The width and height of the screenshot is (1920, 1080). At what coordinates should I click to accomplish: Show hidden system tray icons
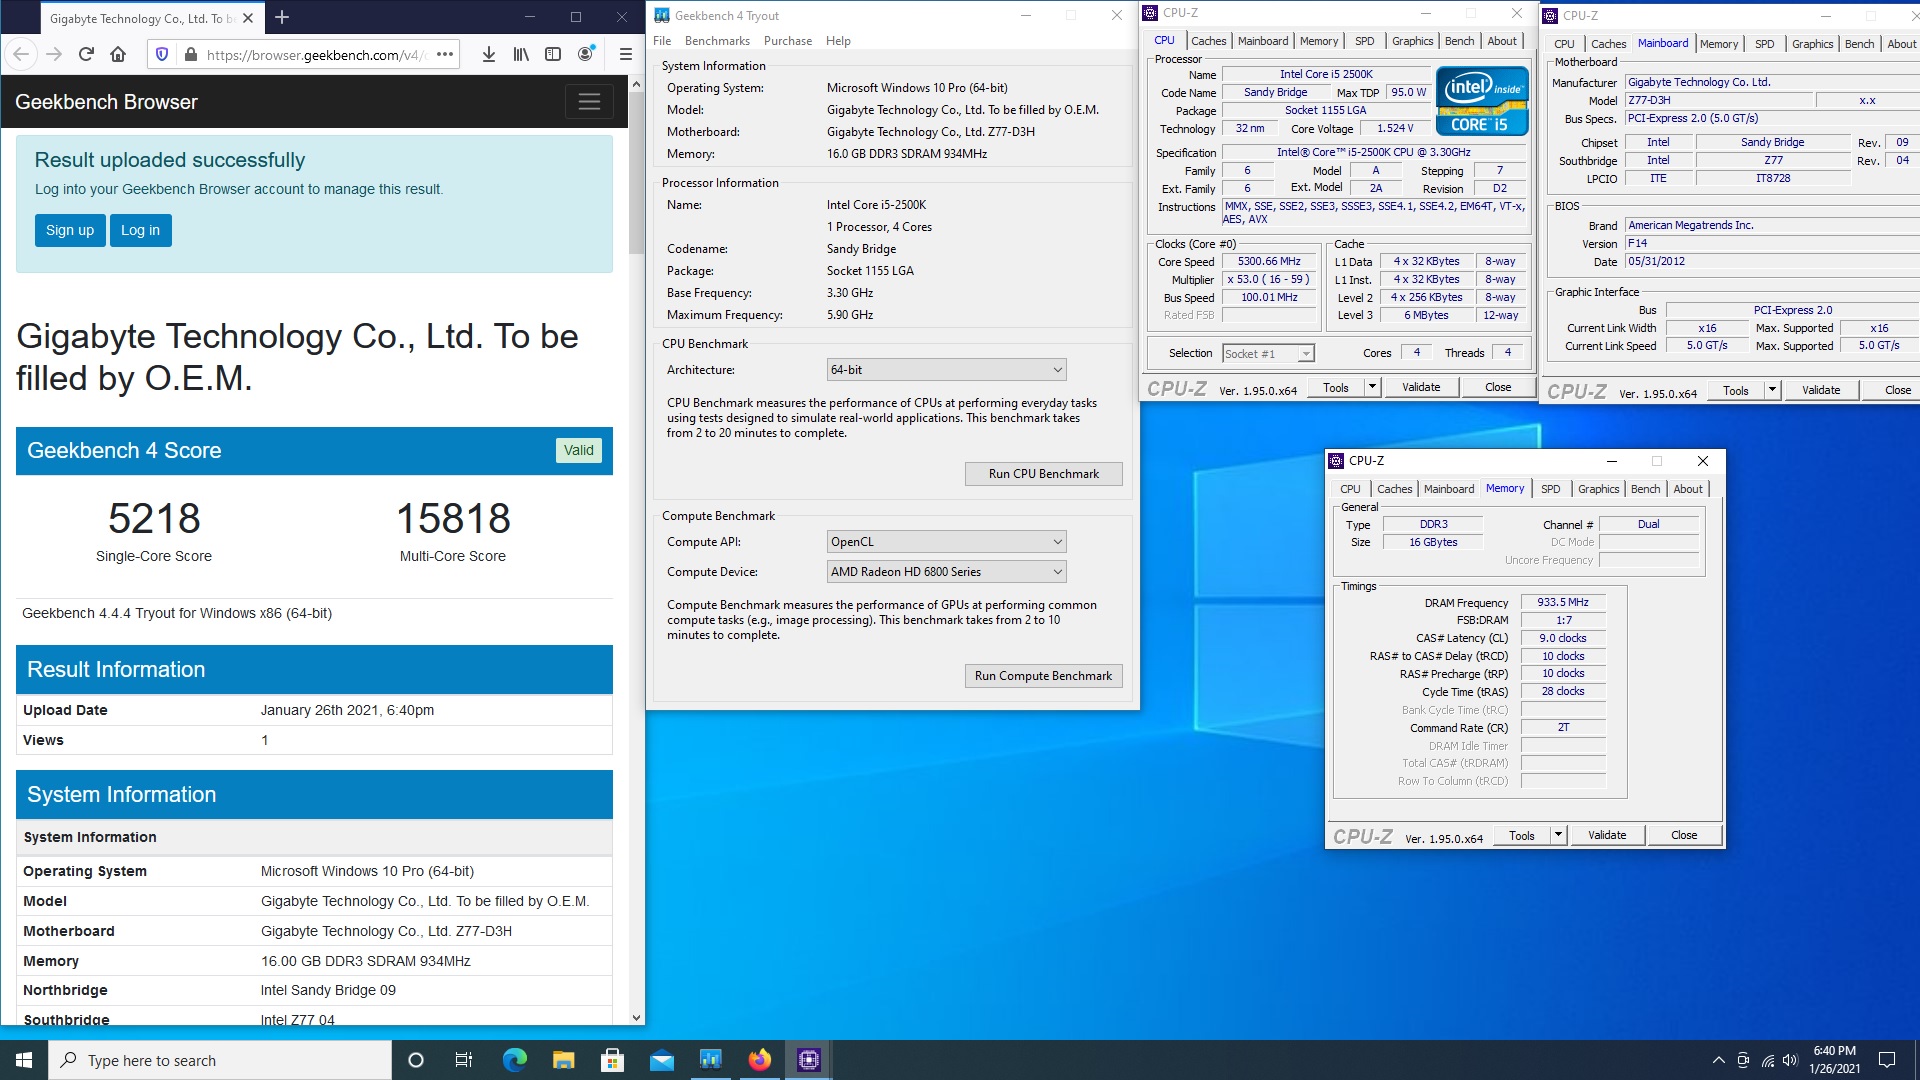pyautogui.click(x=1718, y=1060)
